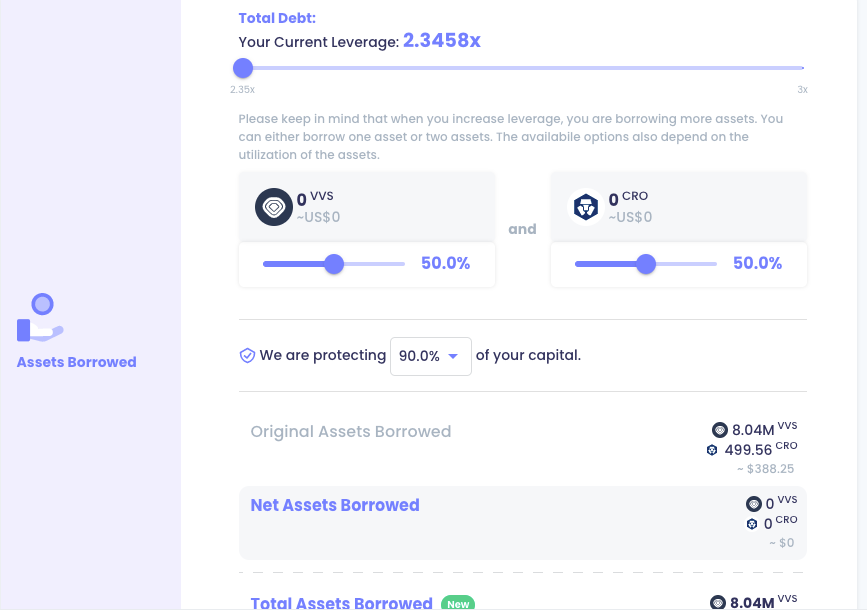
Task: Click the 3x maximum leverage label
Action: tap(802, 90)
